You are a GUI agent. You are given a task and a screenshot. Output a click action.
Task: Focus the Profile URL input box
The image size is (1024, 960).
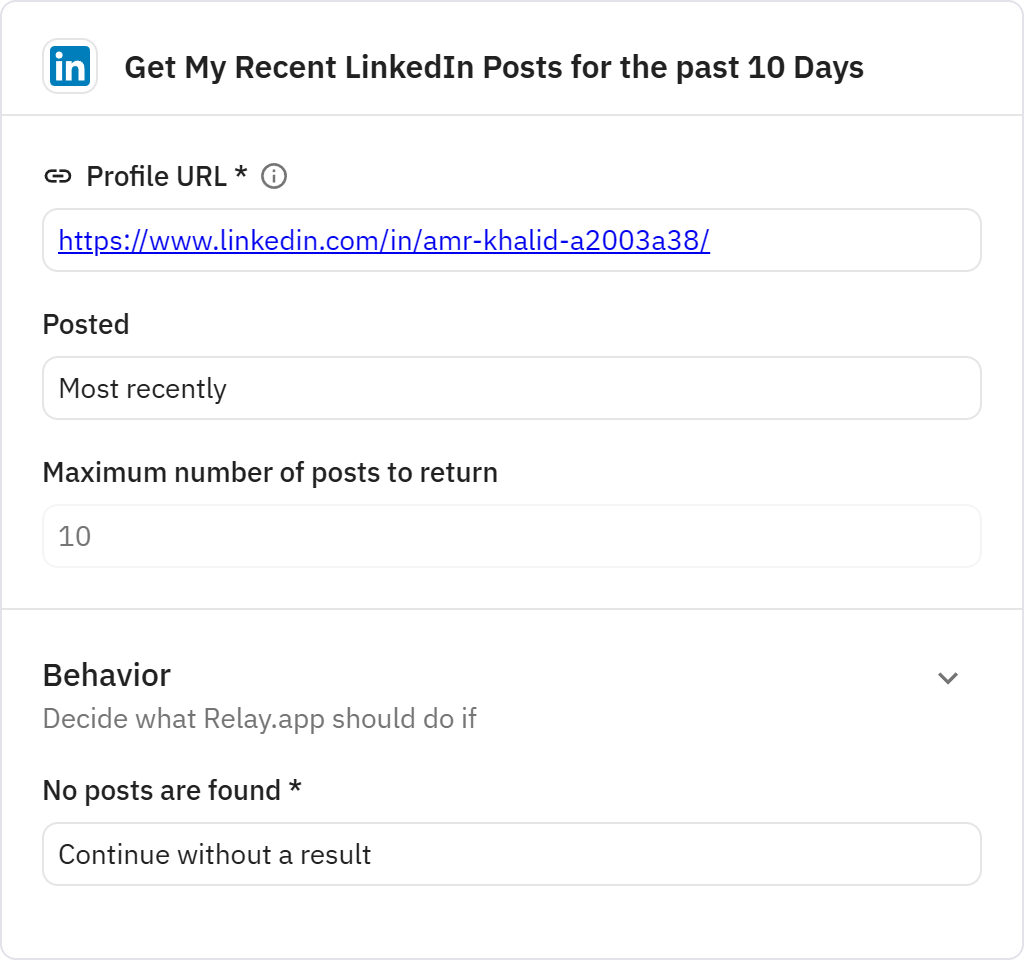(512, 240)
